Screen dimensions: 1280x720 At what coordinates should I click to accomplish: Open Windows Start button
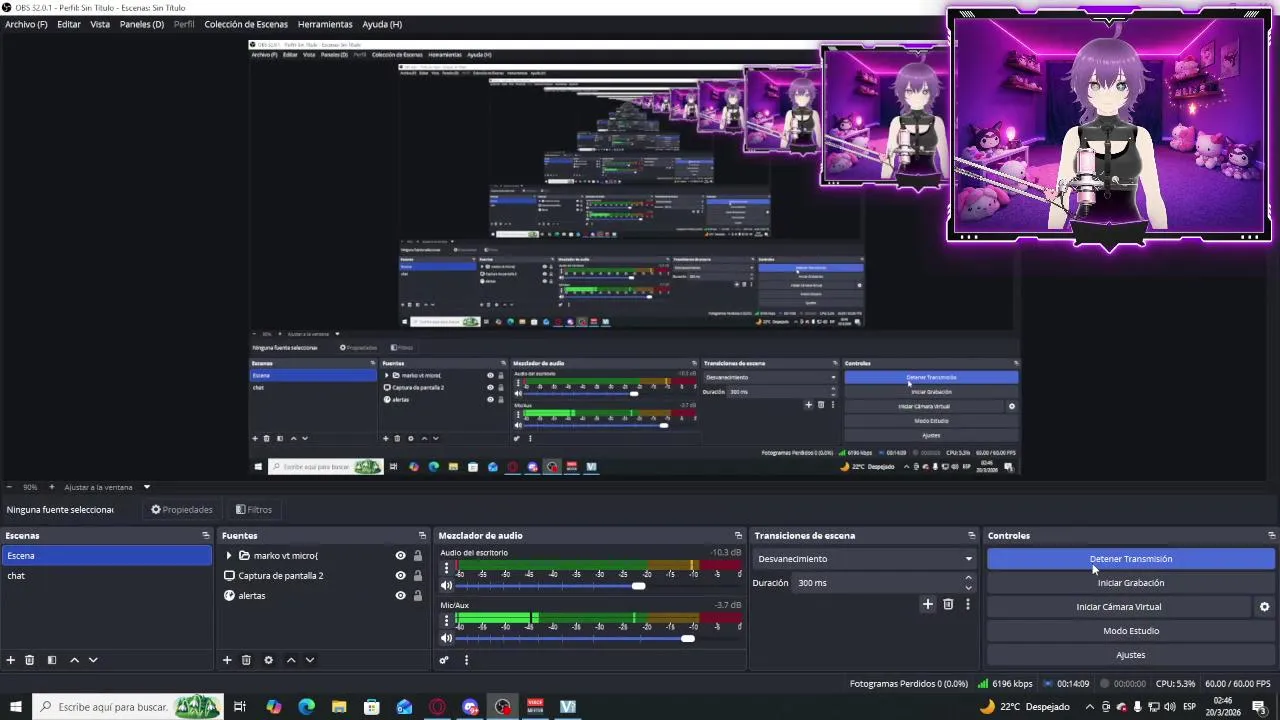point(16,707)
